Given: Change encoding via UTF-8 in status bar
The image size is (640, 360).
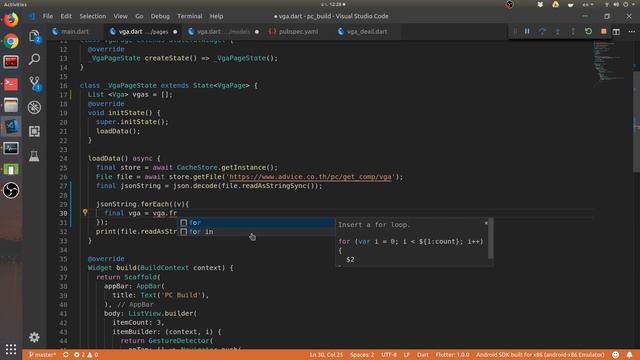Looking at the screenshot, I should 389,355.
